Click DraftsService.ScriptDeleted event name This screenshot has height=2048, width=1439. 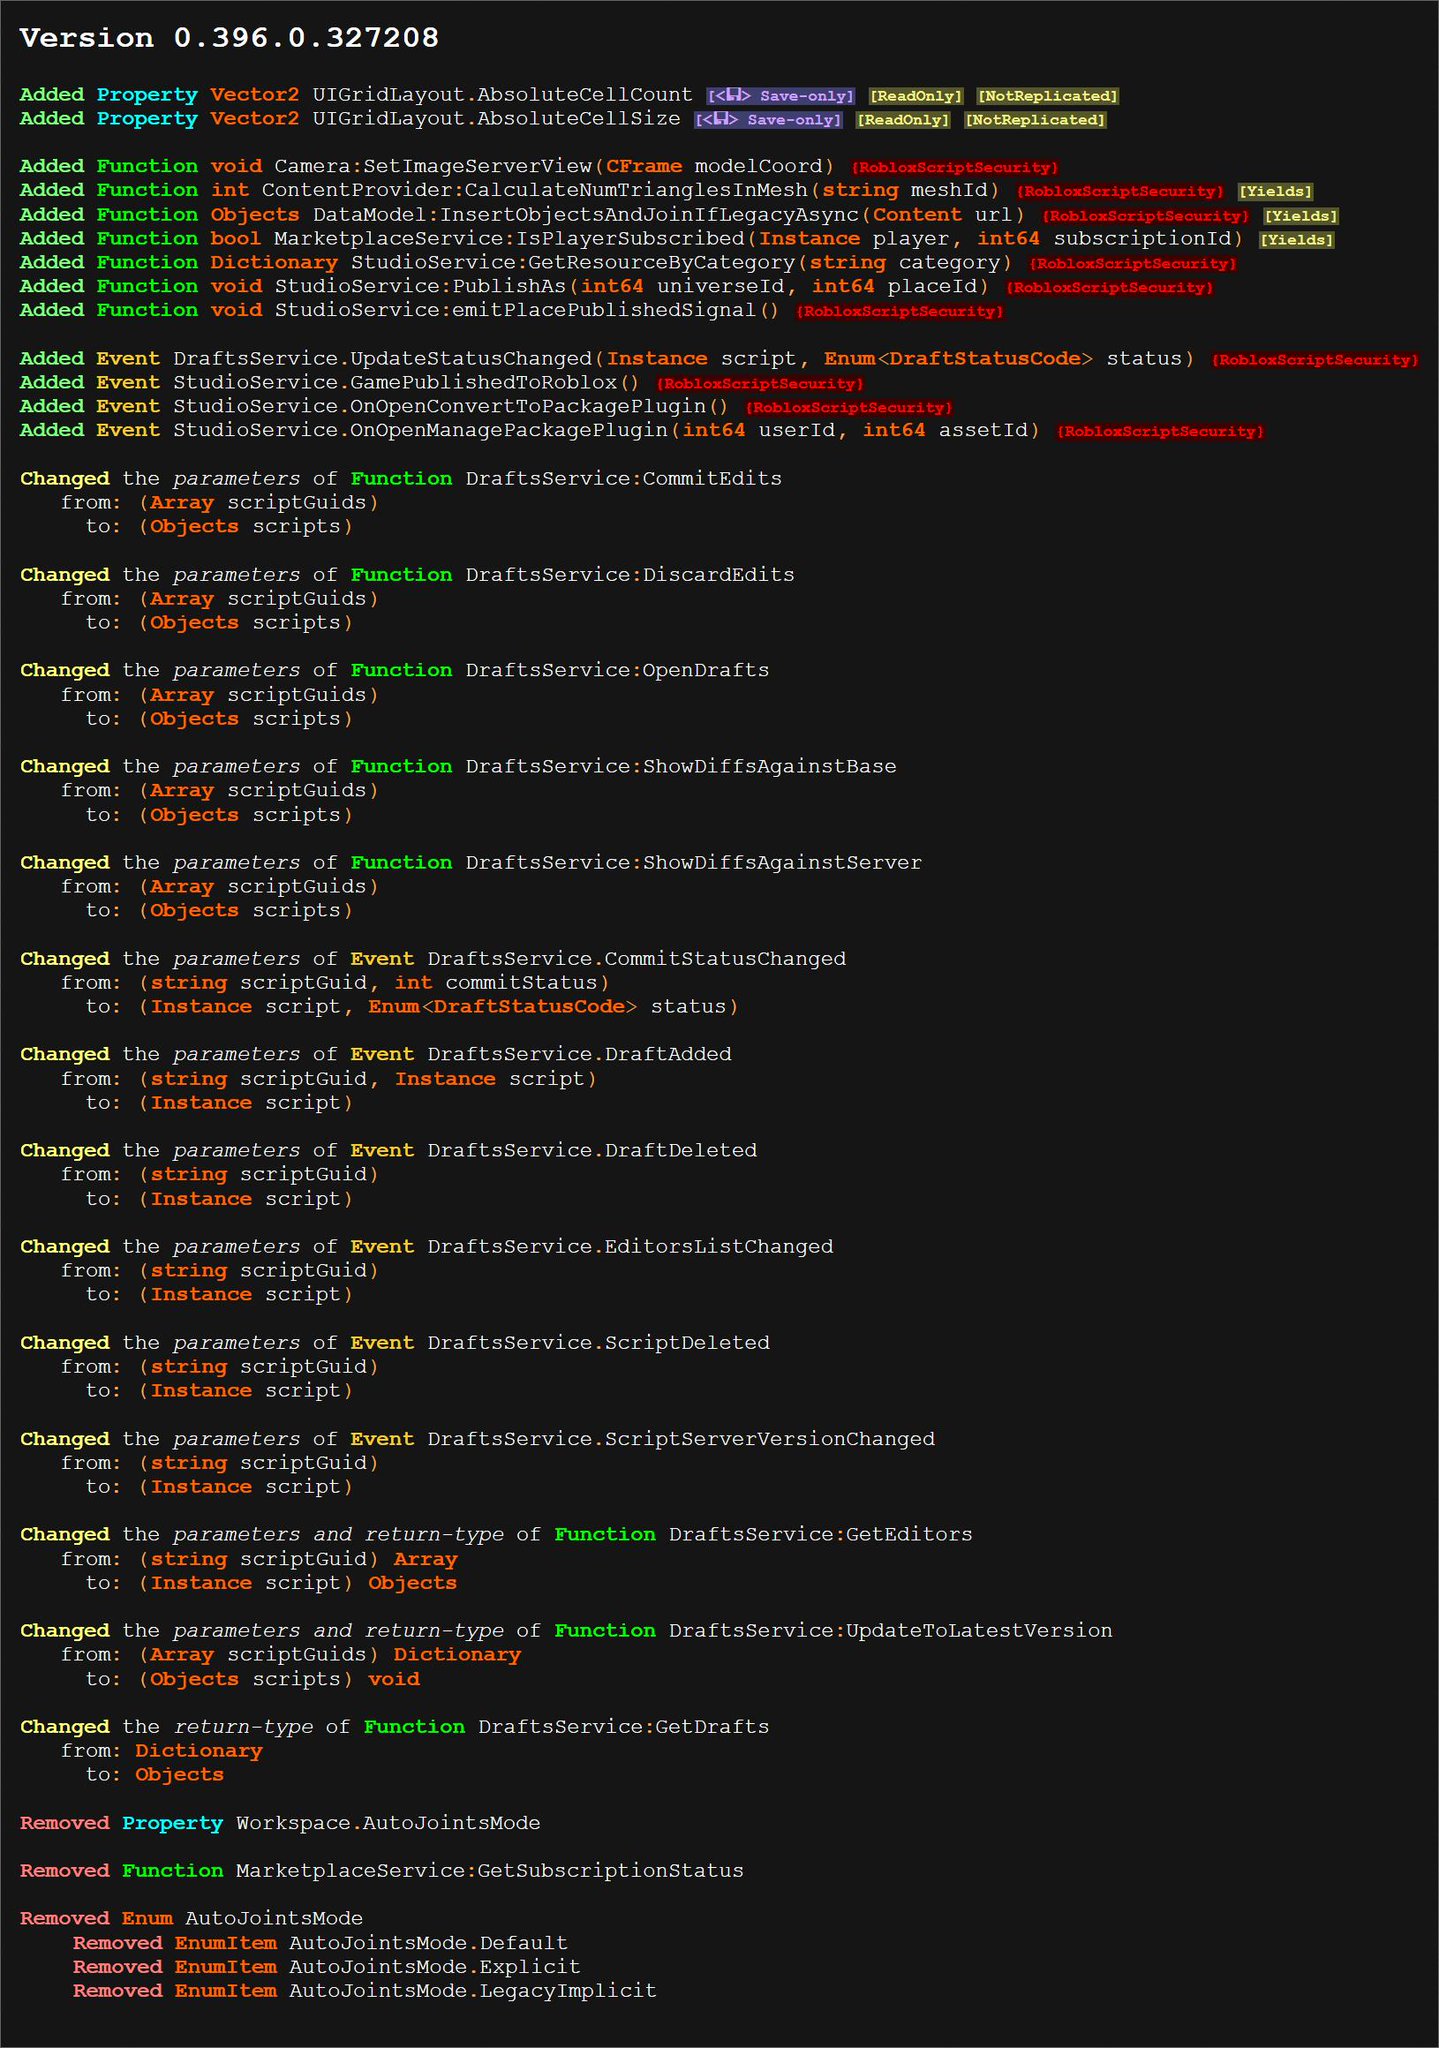click(599, 1343)
